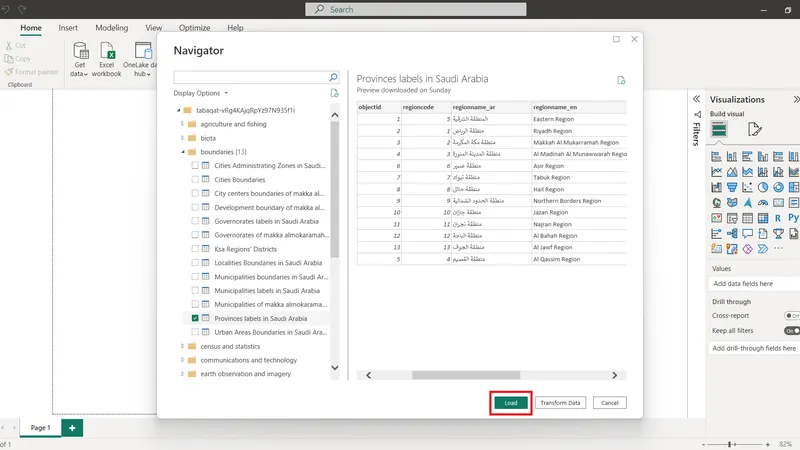The height and width of the screenshot is (450, 800).
Task: Select the Build visual icon
Action: 719,129
